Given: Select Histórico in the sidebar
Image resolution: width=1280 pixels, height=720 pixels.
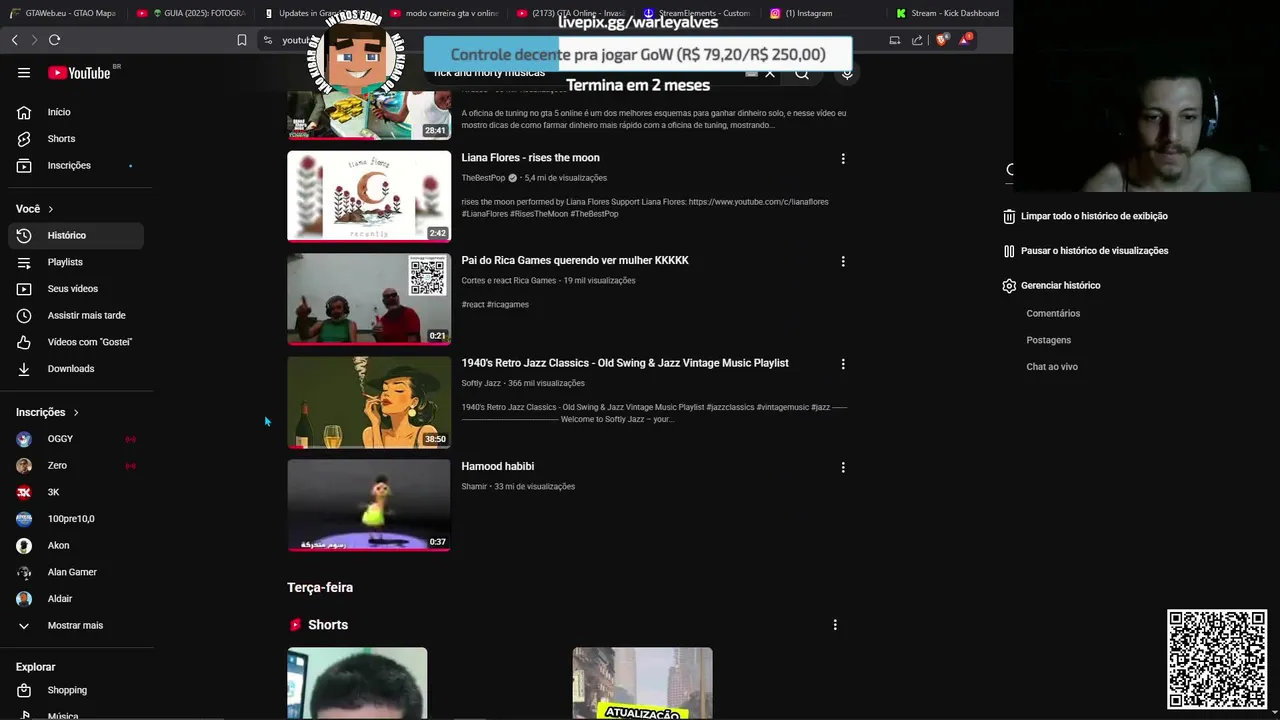Looking at the screenshot, I should 76,235.
